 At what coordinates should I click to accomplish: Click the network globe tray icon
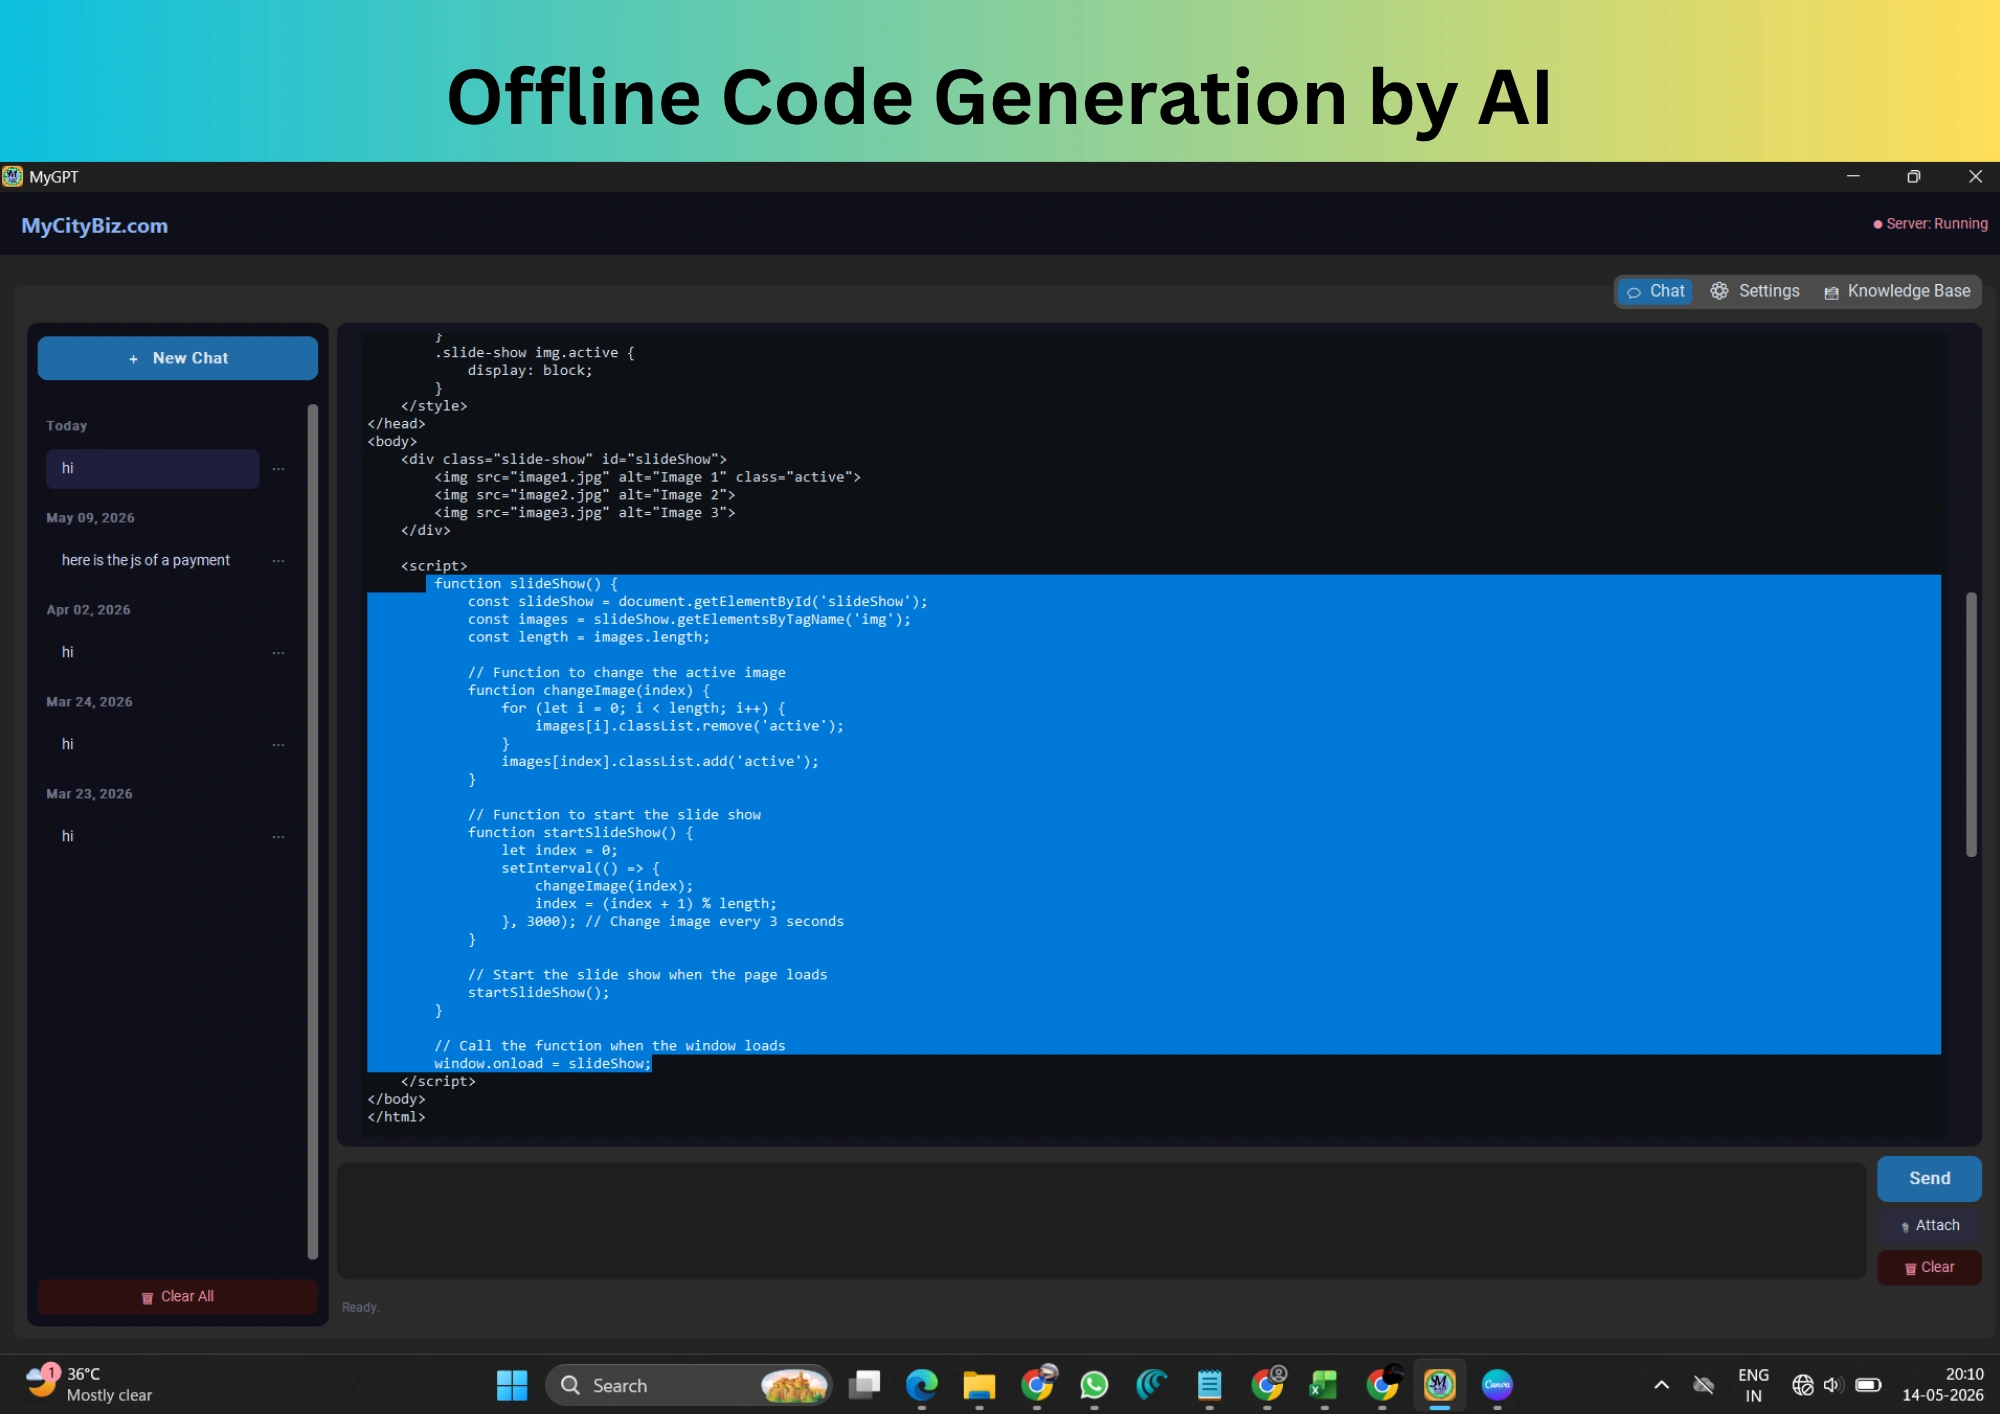pos(1802,1385)
